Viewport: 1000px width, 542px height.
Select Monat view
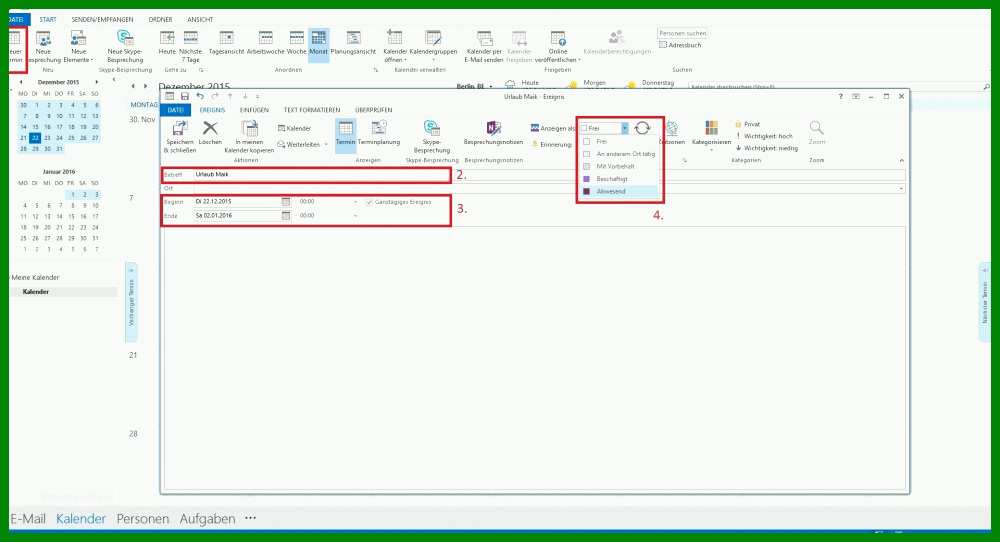pos(318,45)
